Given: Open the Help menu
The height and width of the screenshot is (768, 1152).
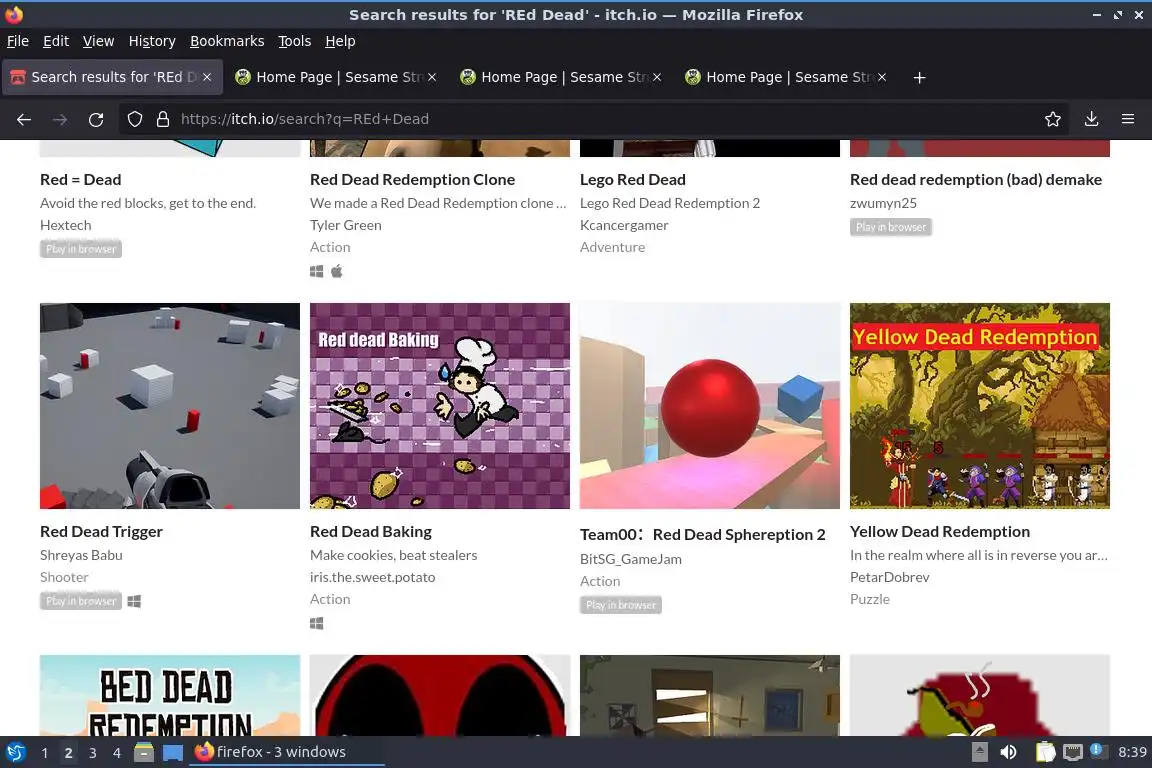Looking at the screenshot, I should tap(340, 41).
